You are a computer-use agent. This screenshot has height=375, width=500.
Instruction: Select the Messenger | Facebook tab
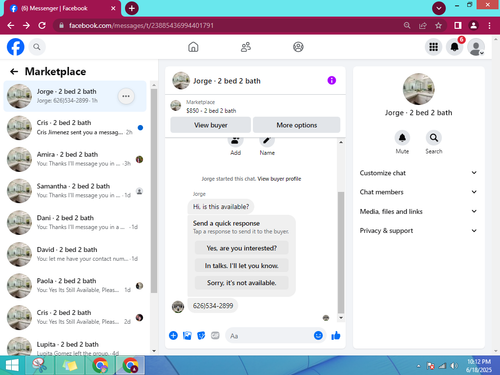pyautogui.click(x=62, y=8)
